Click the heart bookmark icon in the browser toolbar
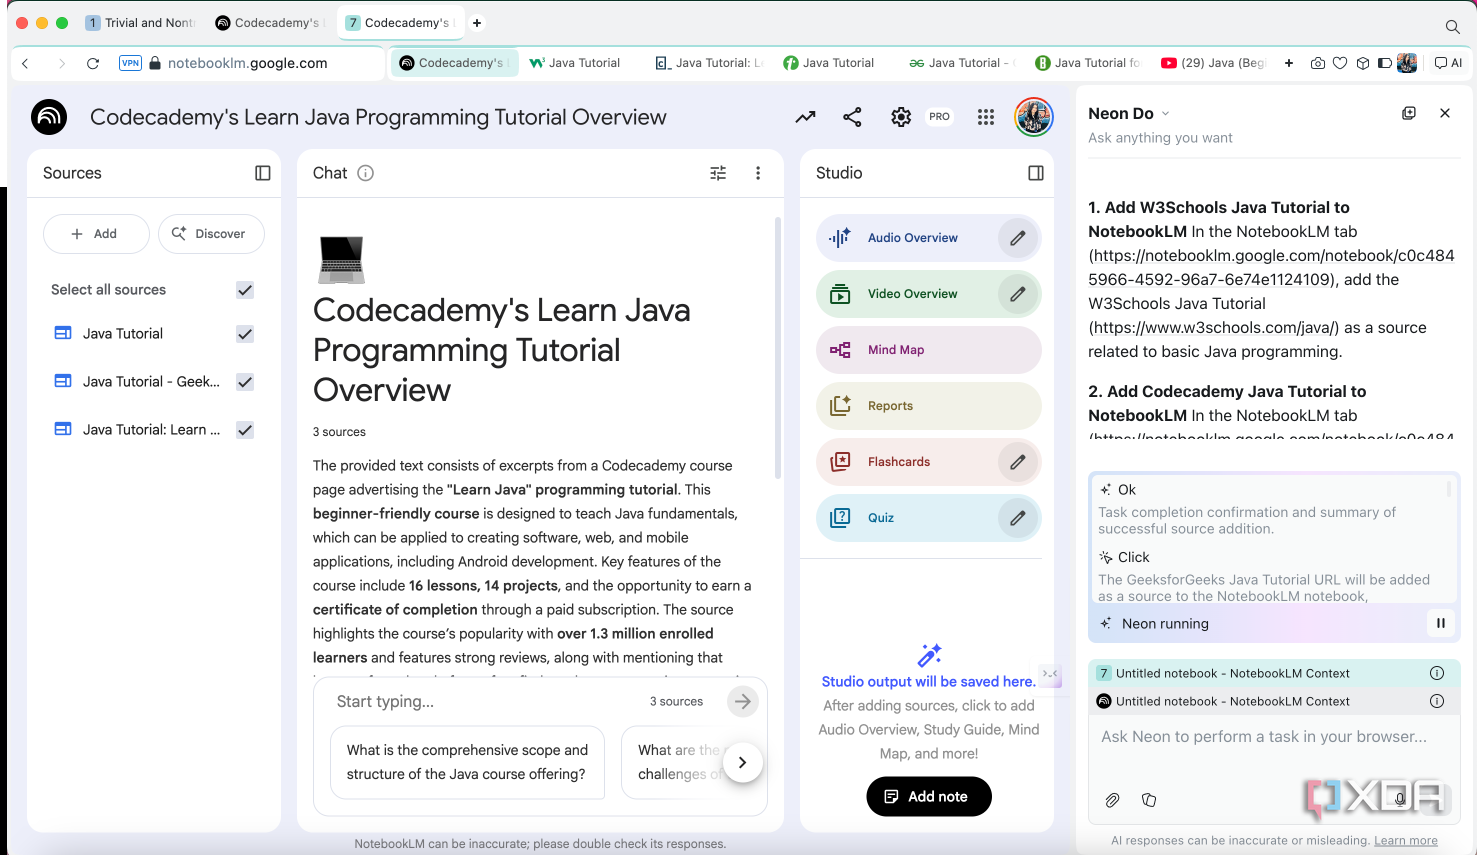 click(x=1340, y=63)
